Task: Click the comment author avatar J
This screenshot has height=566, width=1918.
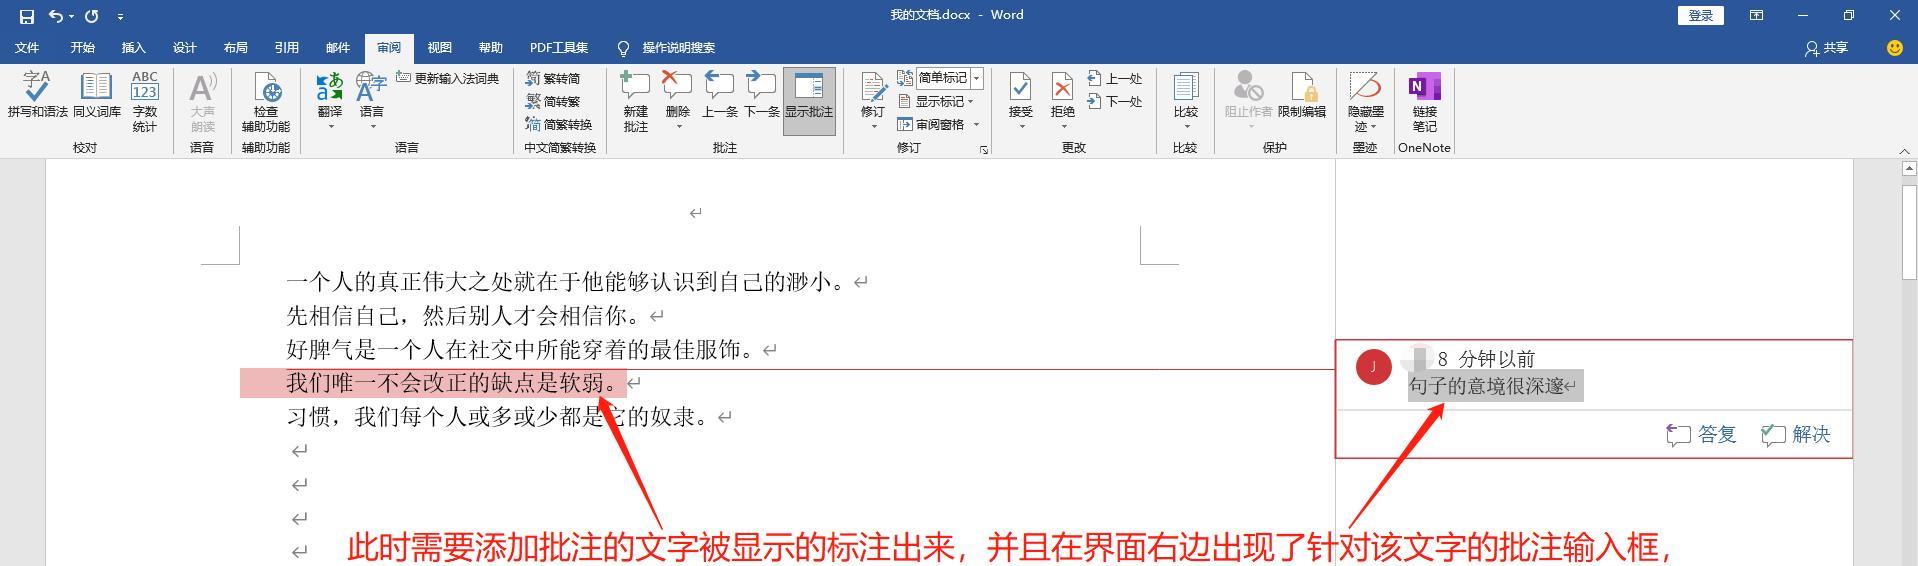Action: coord(1373,366)
